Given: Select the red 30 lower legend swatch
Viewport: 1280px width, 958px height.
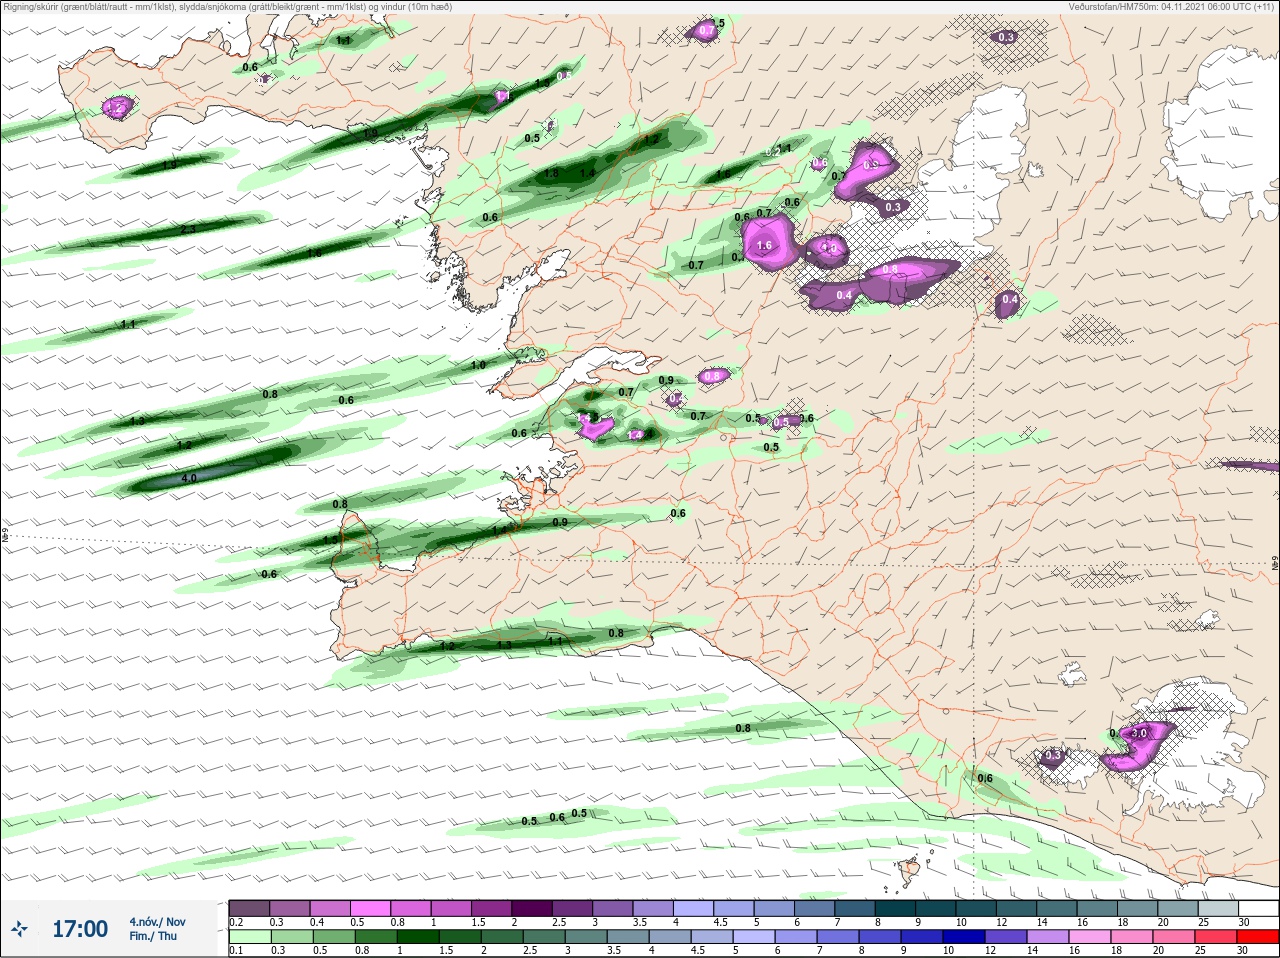Looking at the screenshot, I should tap(1257, 937).
